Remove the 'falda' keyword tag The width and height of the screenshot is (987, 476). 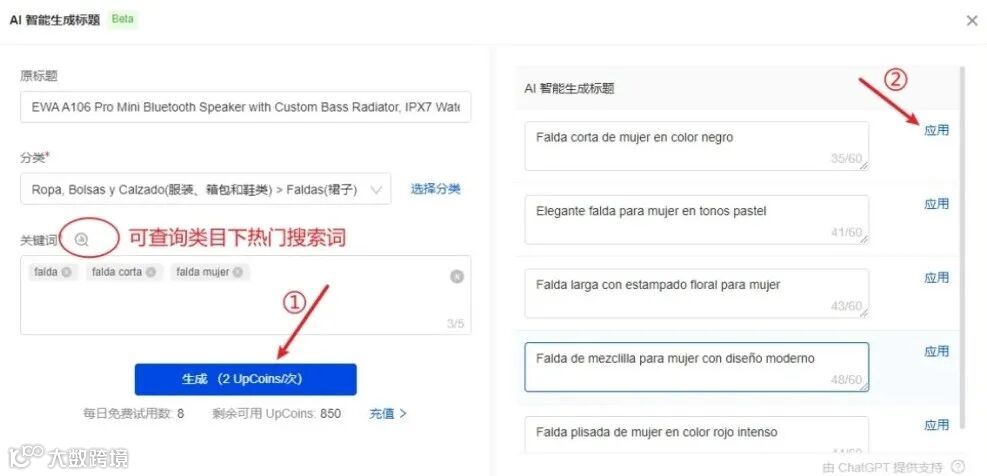tap(67, 272)
